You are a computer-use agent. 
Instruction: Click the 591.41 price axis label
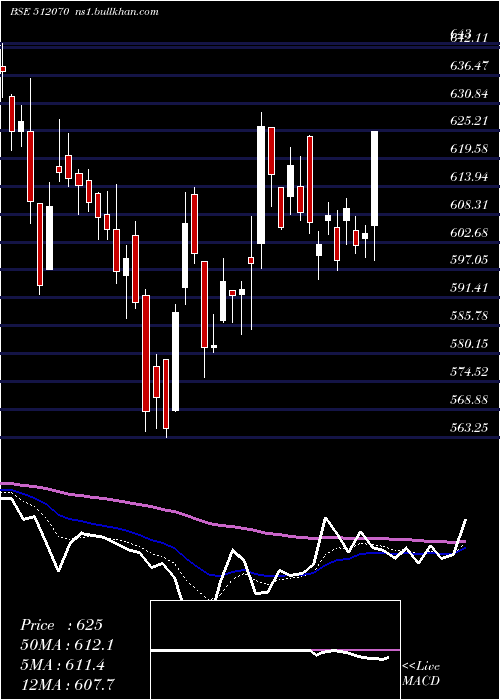click(469, 288)
